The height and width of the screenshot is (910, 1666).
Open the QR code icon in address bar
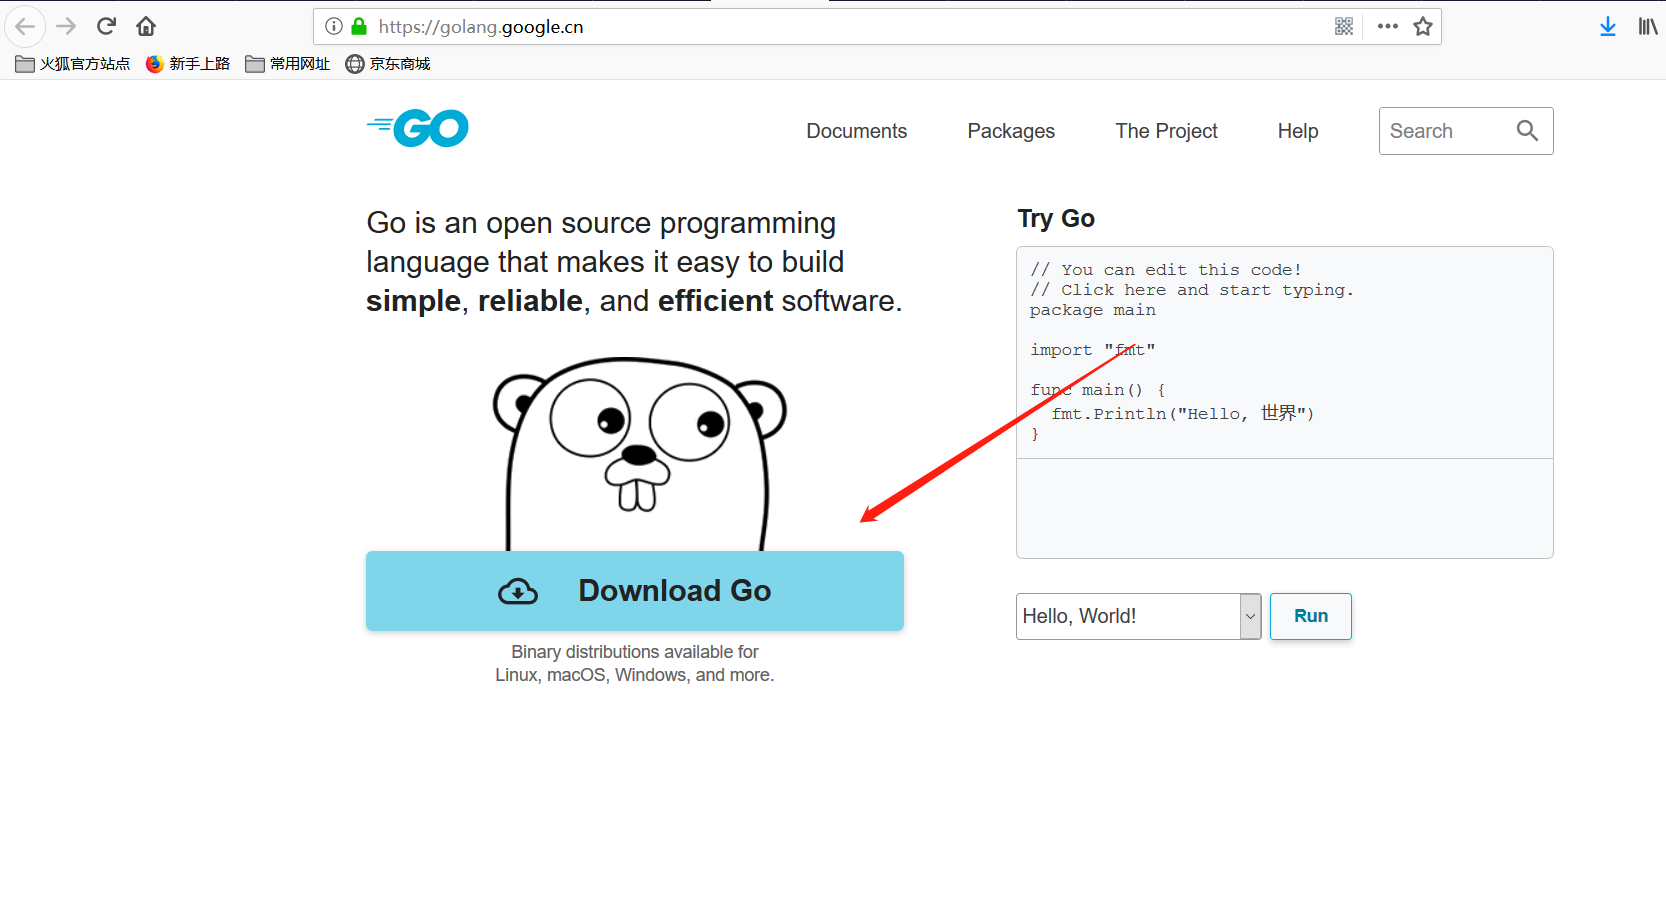1344,26
